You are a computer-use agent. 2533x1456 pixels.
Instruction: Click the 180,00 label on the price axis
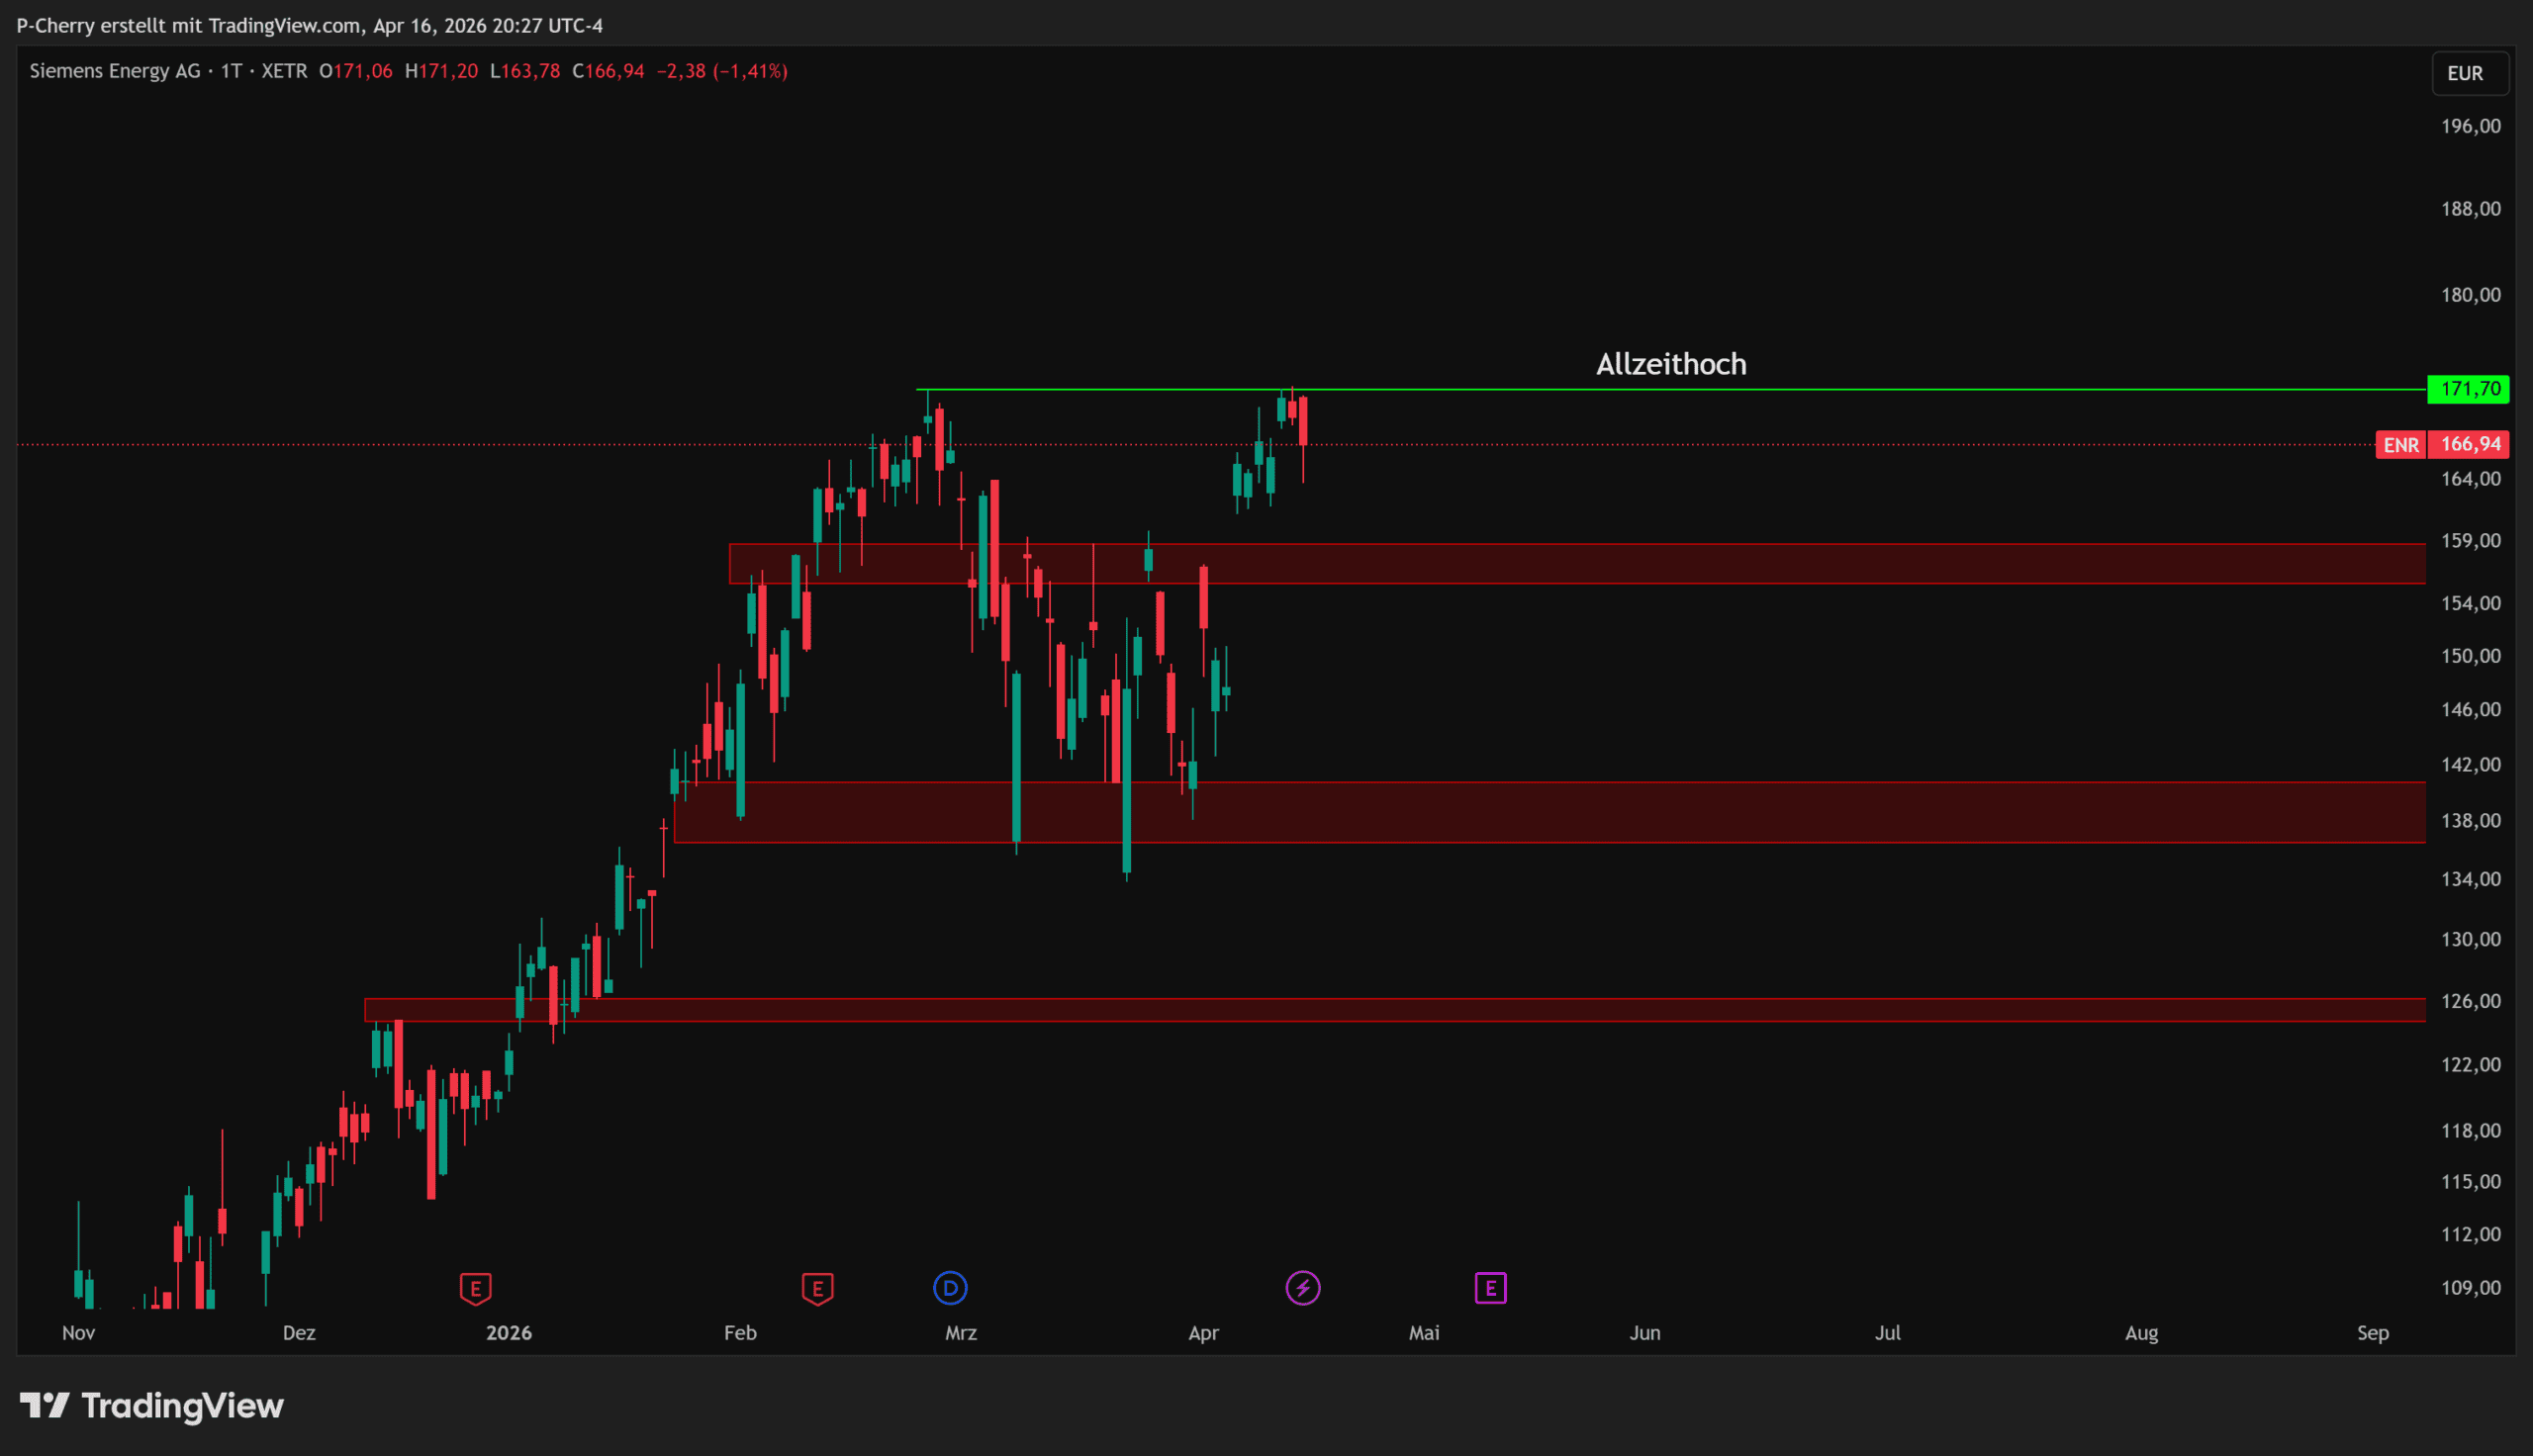[x=2470, y=295]
